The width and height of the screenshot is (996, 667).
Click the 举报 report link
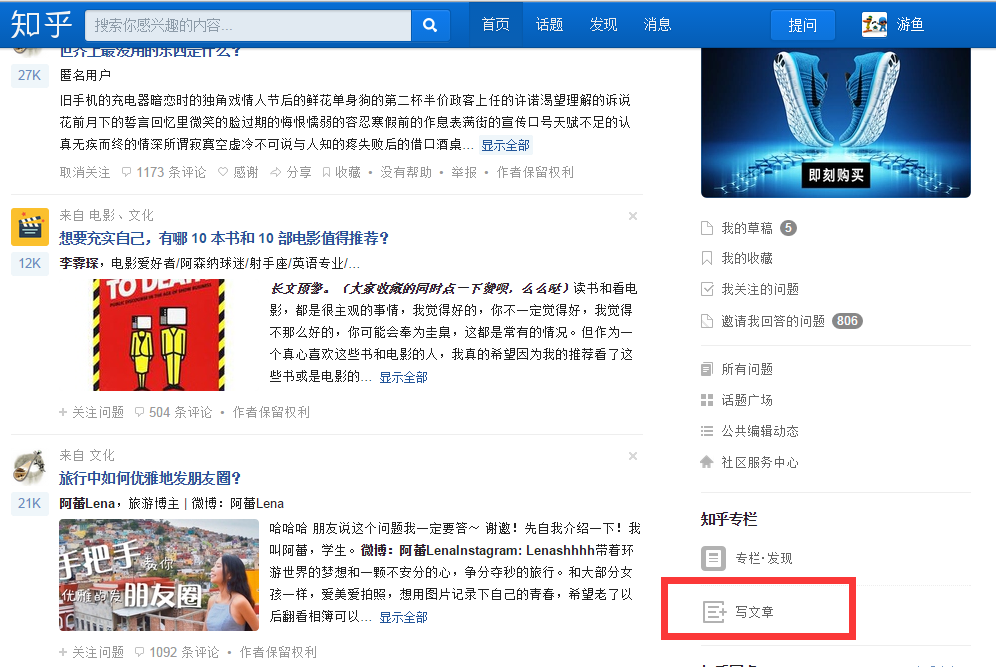point(464,172)
